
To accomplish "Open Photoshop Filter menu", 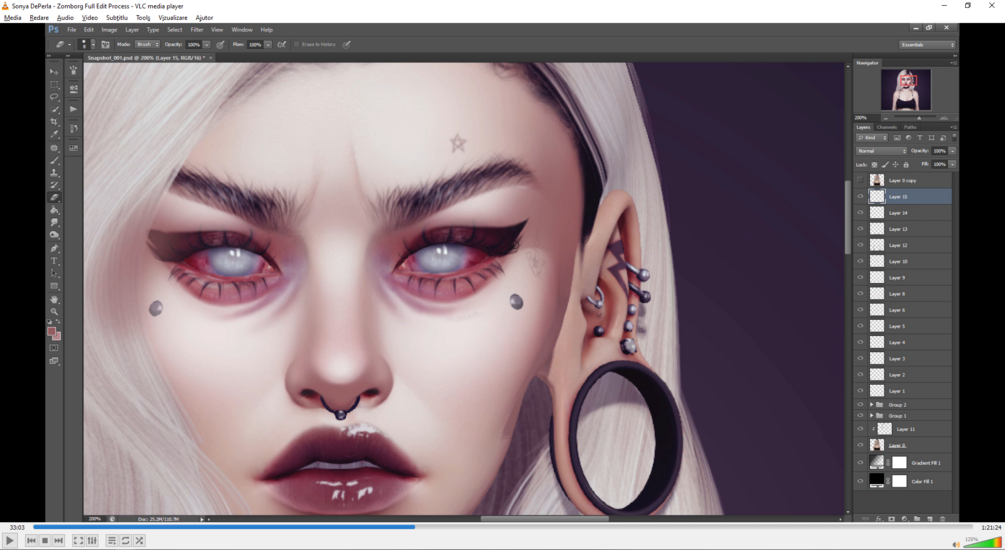I will (x=197, y=29).
